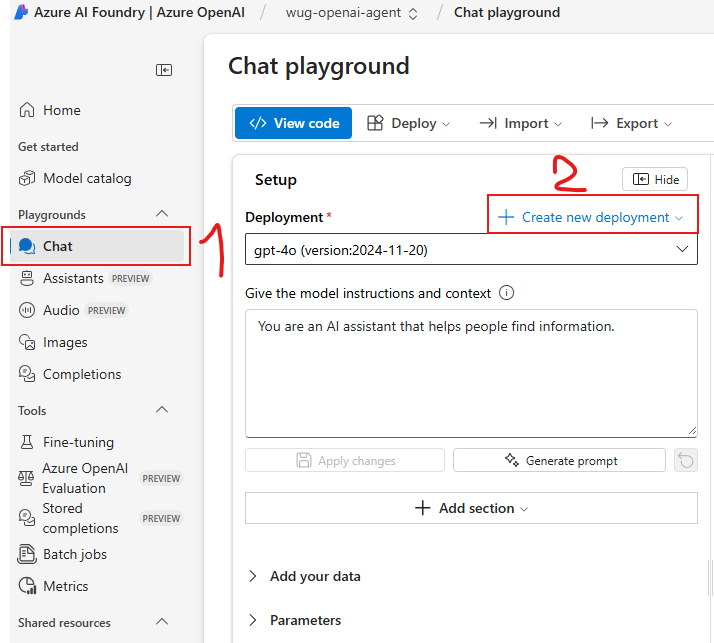The width and height of the screenshot is (714, 643).
Task: Click the Generate prompt button
Action: pyautogui.click(x=559, y=461)
